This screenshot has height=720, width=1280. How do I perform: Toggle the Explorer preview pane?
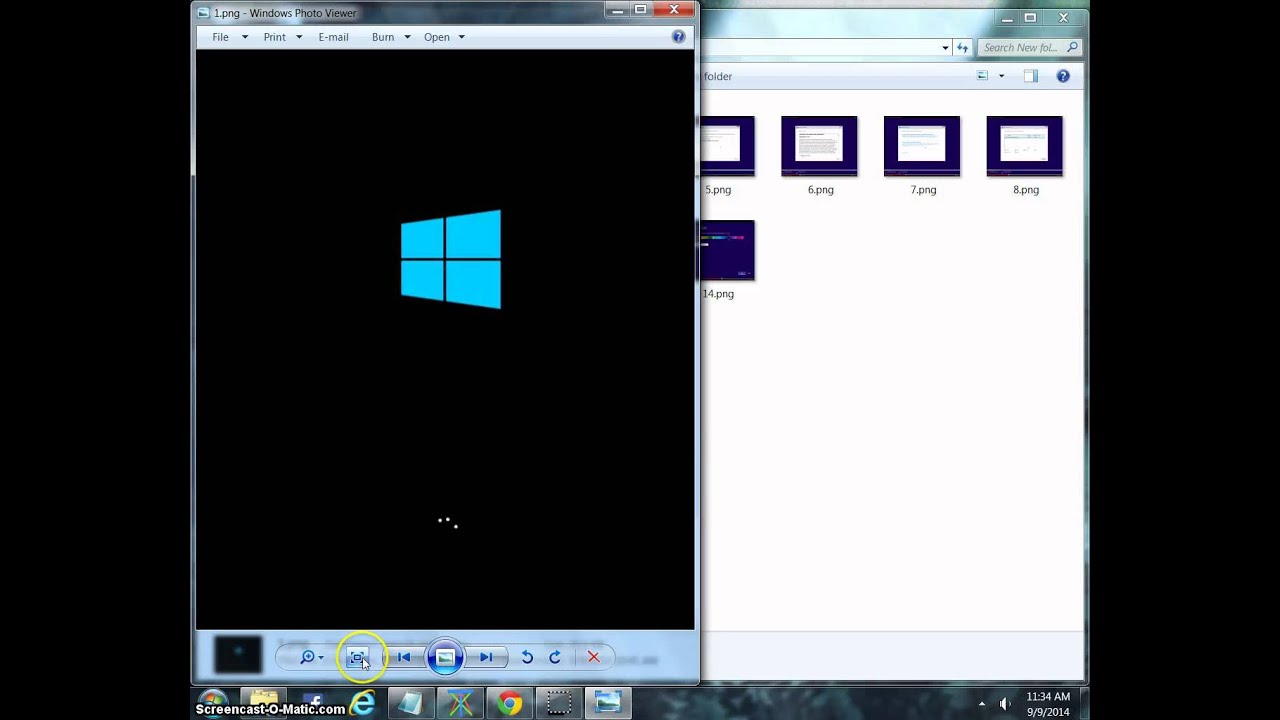(1030, 76)
